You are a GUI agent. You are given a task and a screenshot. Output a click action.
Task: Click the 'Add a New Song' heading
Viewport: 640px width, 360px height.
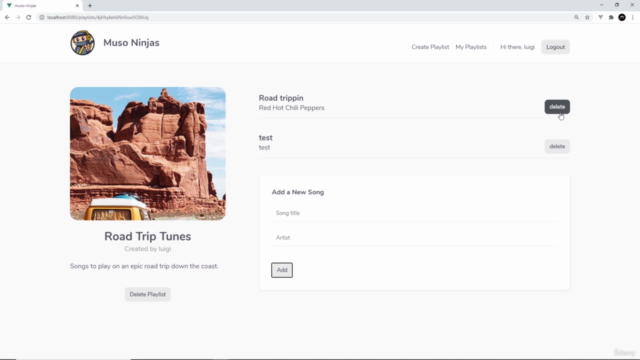point(298,192)
